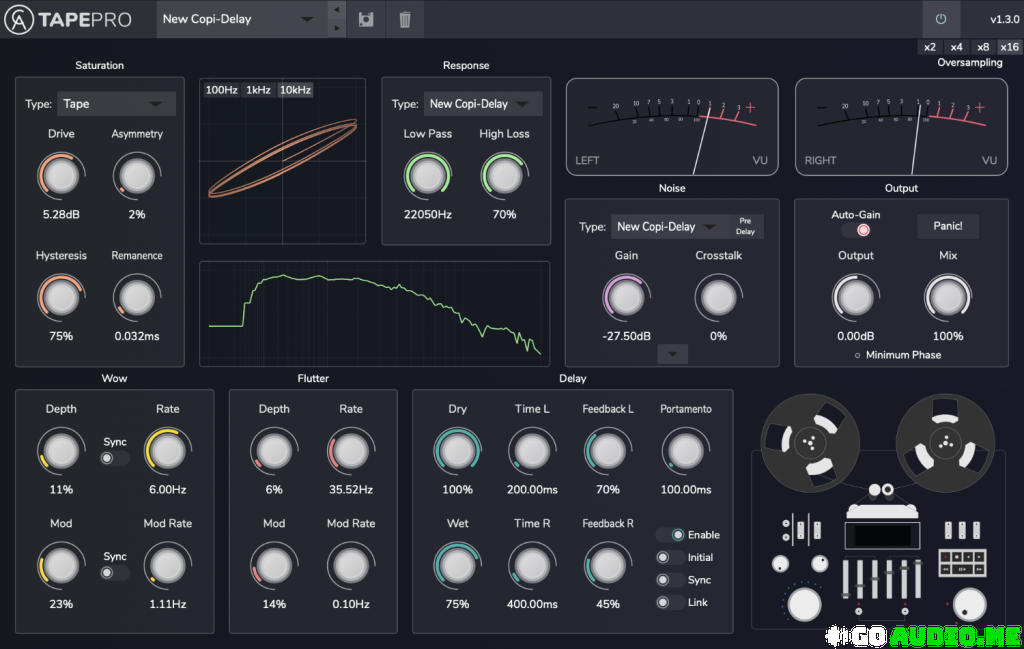
Task: Click the Portamento knob
Action: (686, 451)
